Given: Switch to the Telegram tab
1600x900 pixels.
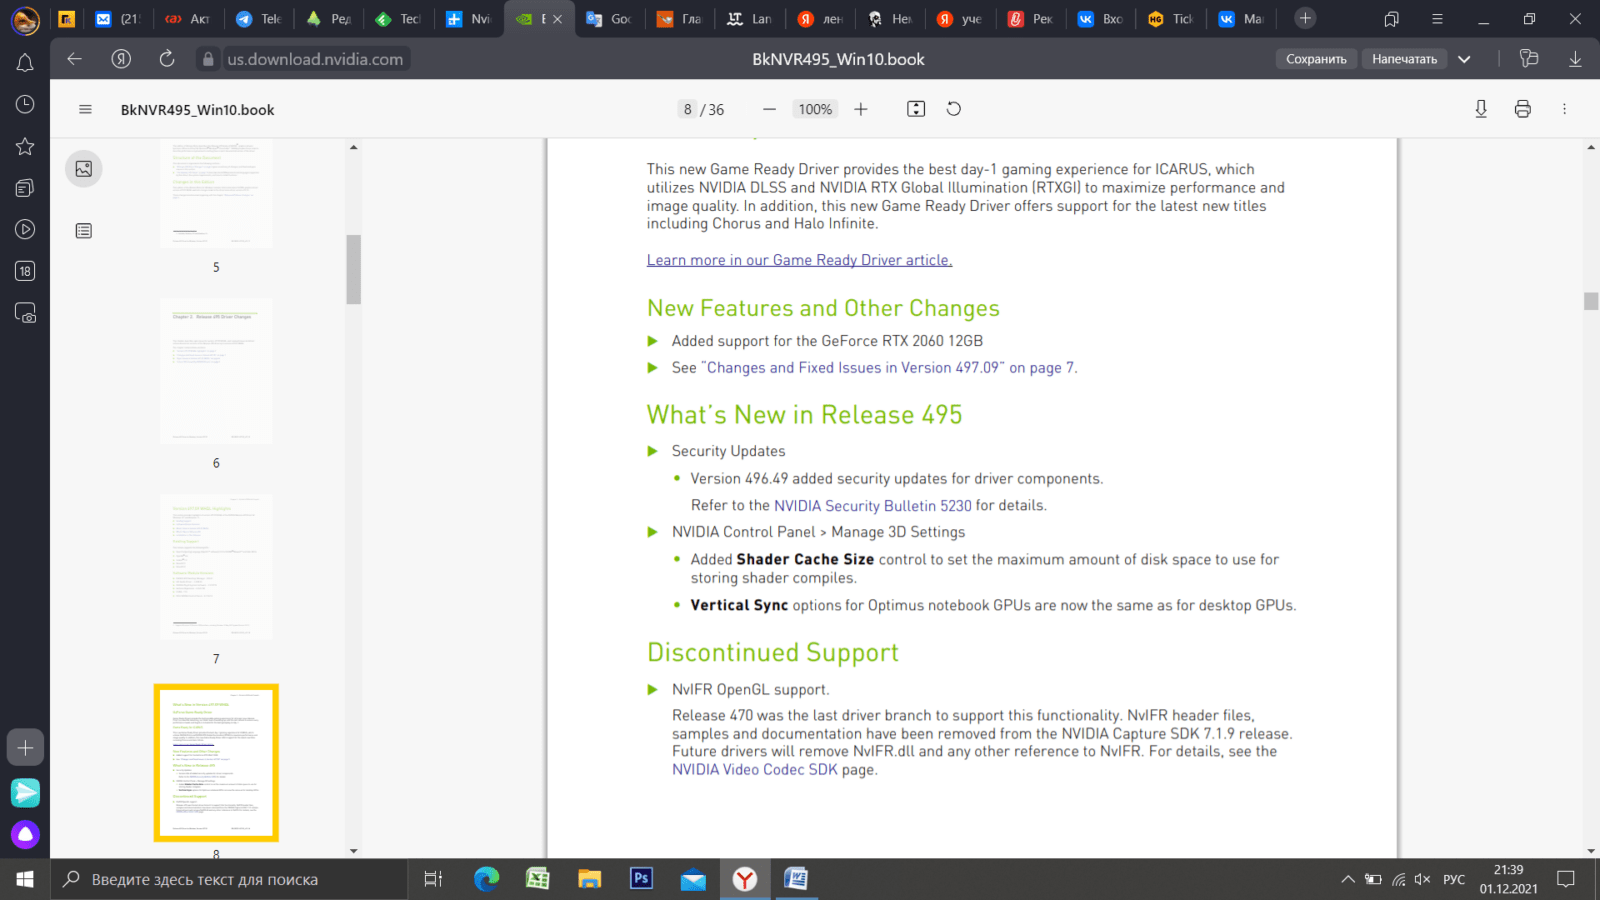Looking at the screenshot, I should [x=258, y=19].
